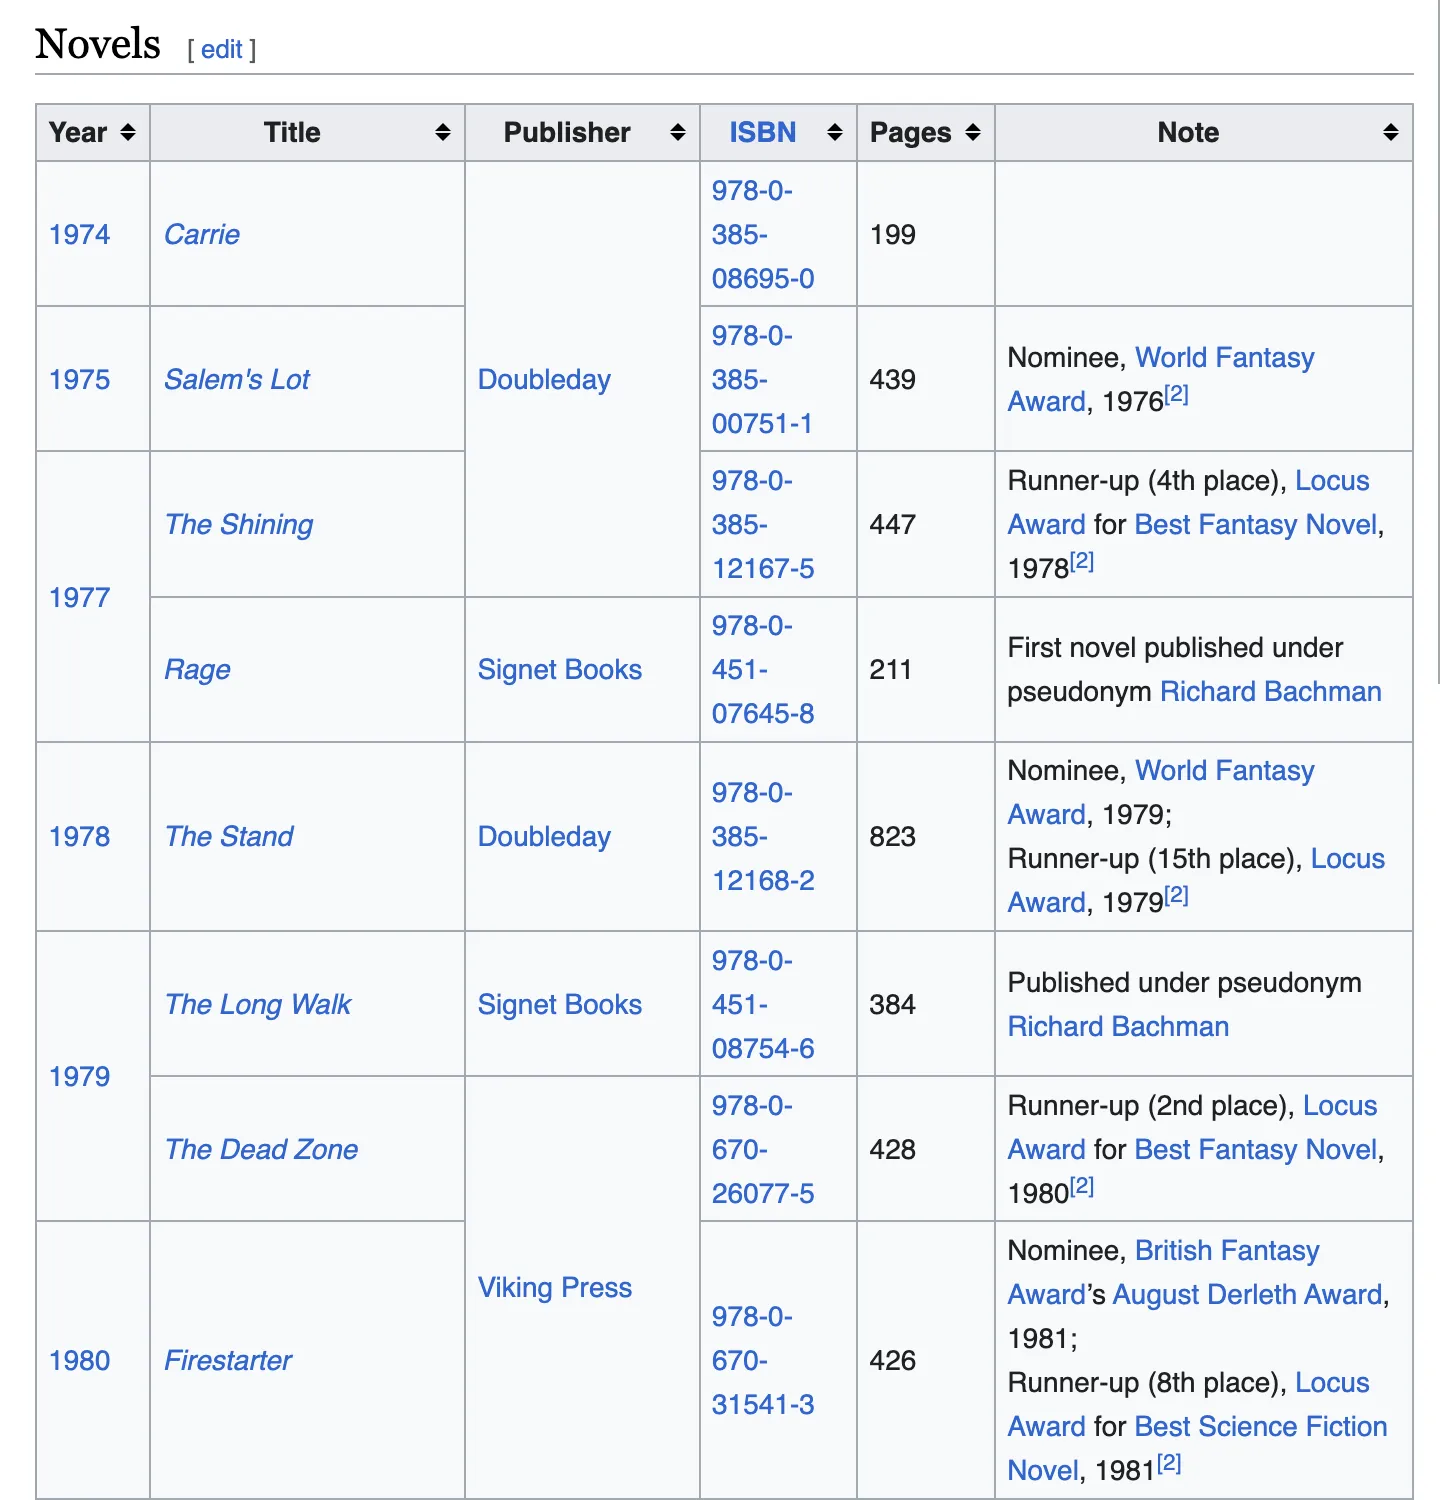Open the Carrie novel link
The image size is (1440, 1500).
(202, 234)
